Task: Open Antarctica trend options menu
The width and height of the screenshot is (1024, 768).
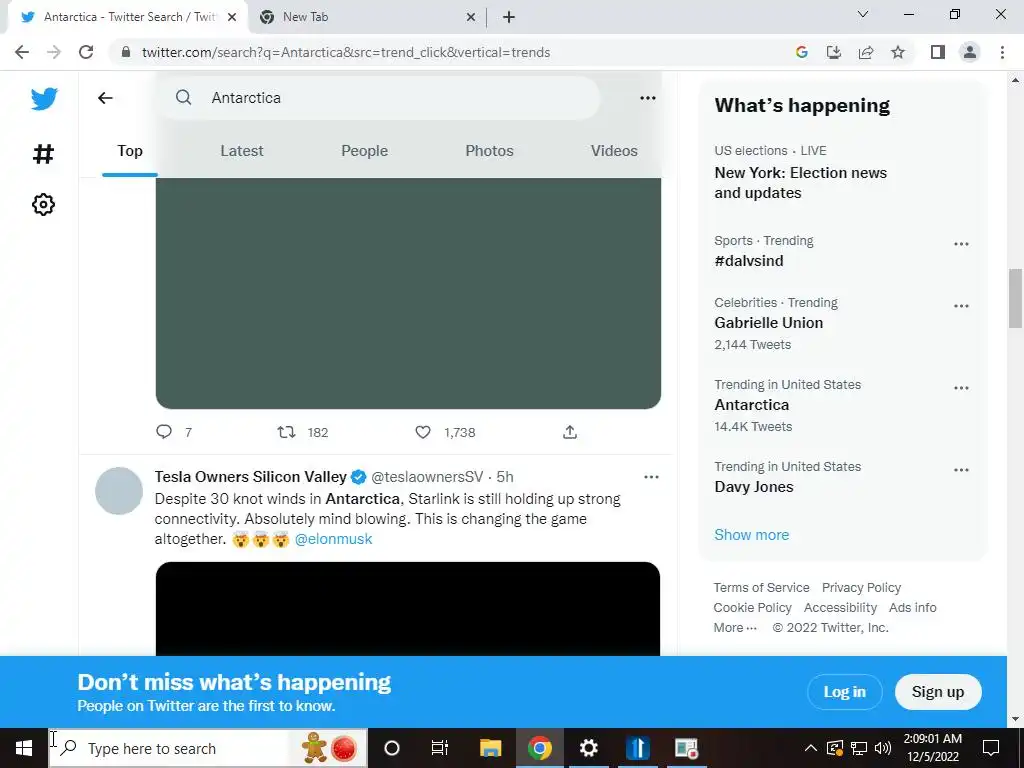Action: tap(961, 387)
